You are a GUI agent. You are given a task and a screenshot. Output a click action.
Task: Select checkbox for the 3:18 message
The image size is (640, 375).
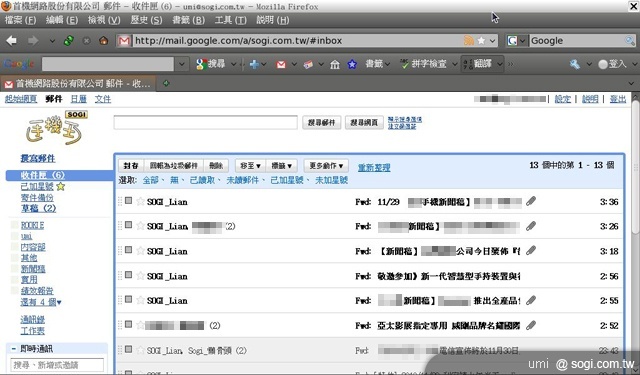(x=128, y=250)
